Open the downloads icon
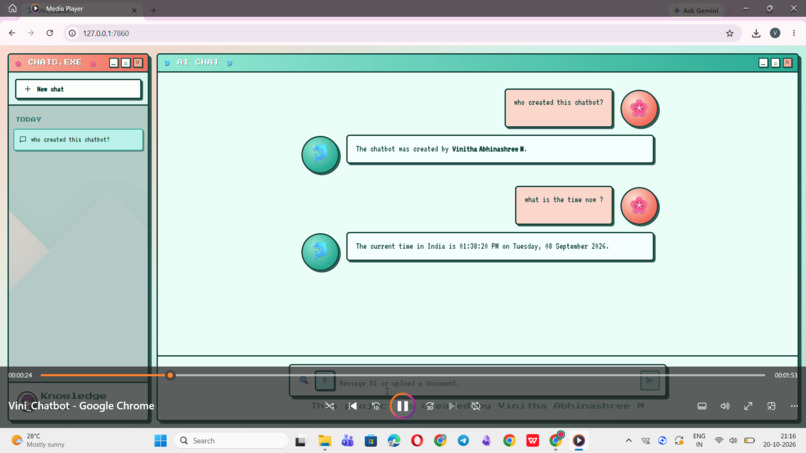The image size is (806, 453). [x=756, y=33]
